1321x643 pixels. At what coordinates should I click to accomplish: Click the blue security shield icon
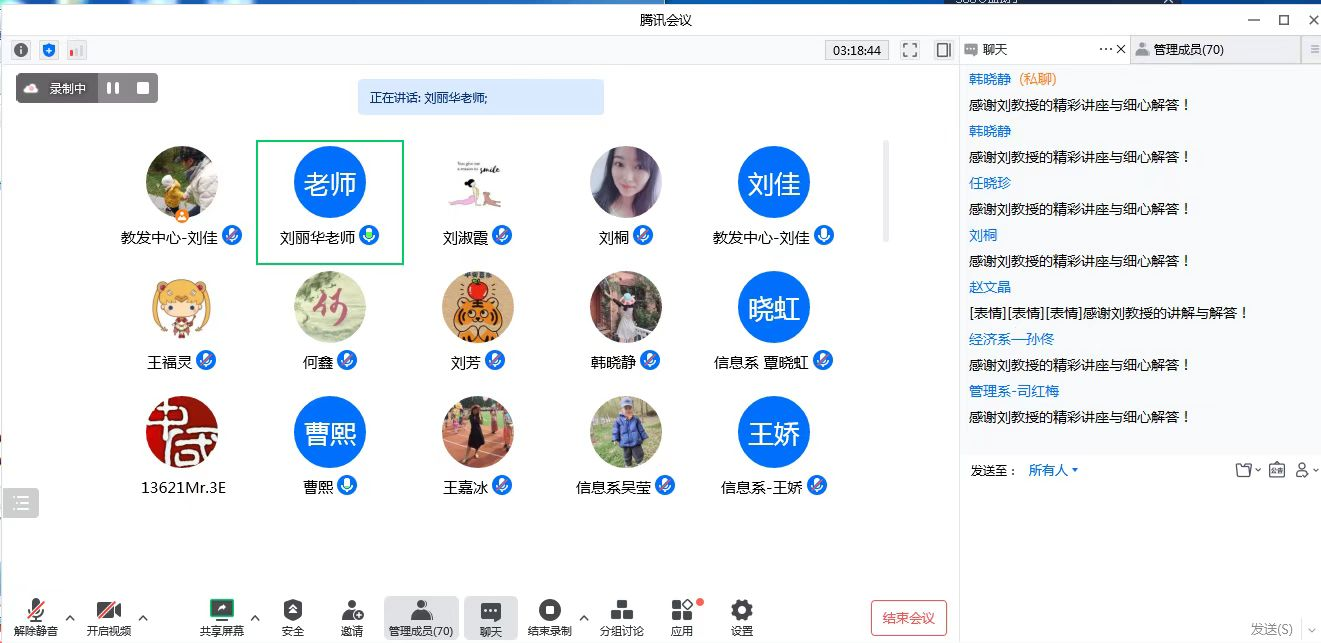[49, 50]
